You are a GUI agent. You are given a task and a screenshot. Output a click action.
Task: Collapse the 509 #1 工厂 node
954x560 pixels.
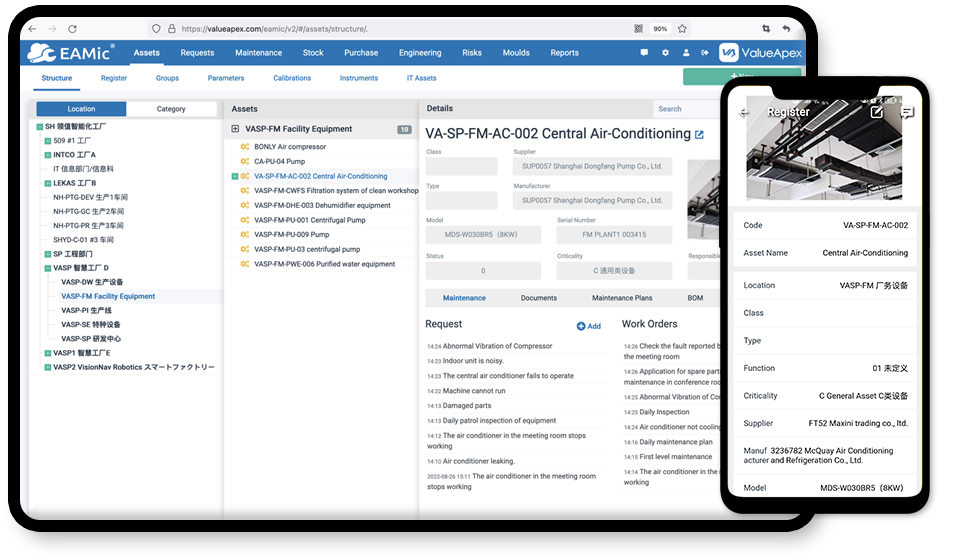pyautogui.click(x=47, y=141)
